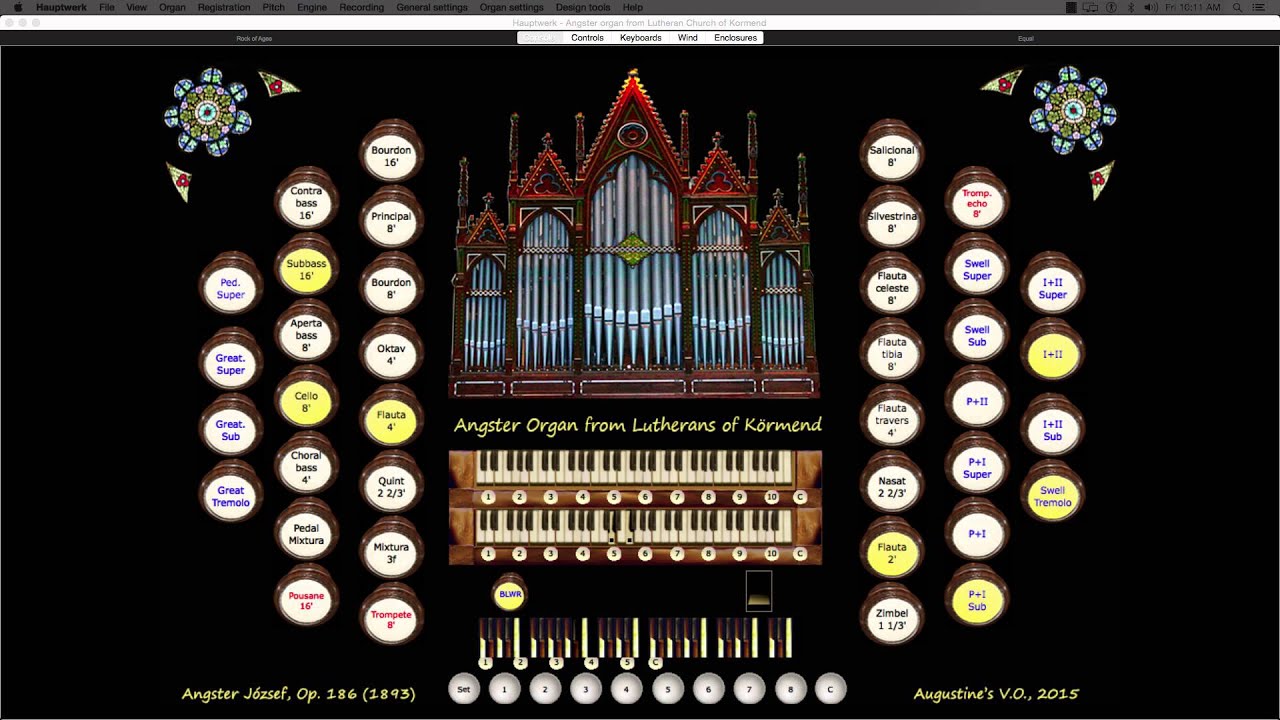Pull the Bourdon 16' stop knob

click(x=391, y=155)
